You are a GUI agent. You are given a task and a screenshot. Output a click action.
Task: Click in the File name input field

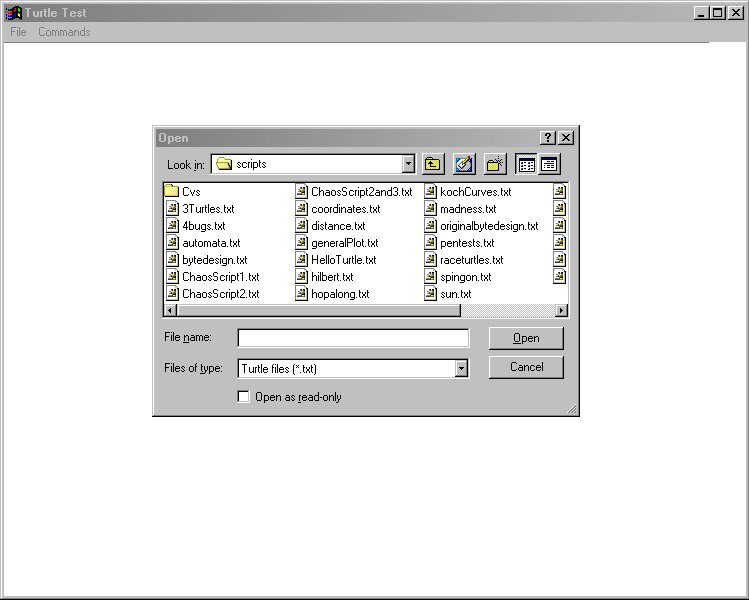click(353, 338)
